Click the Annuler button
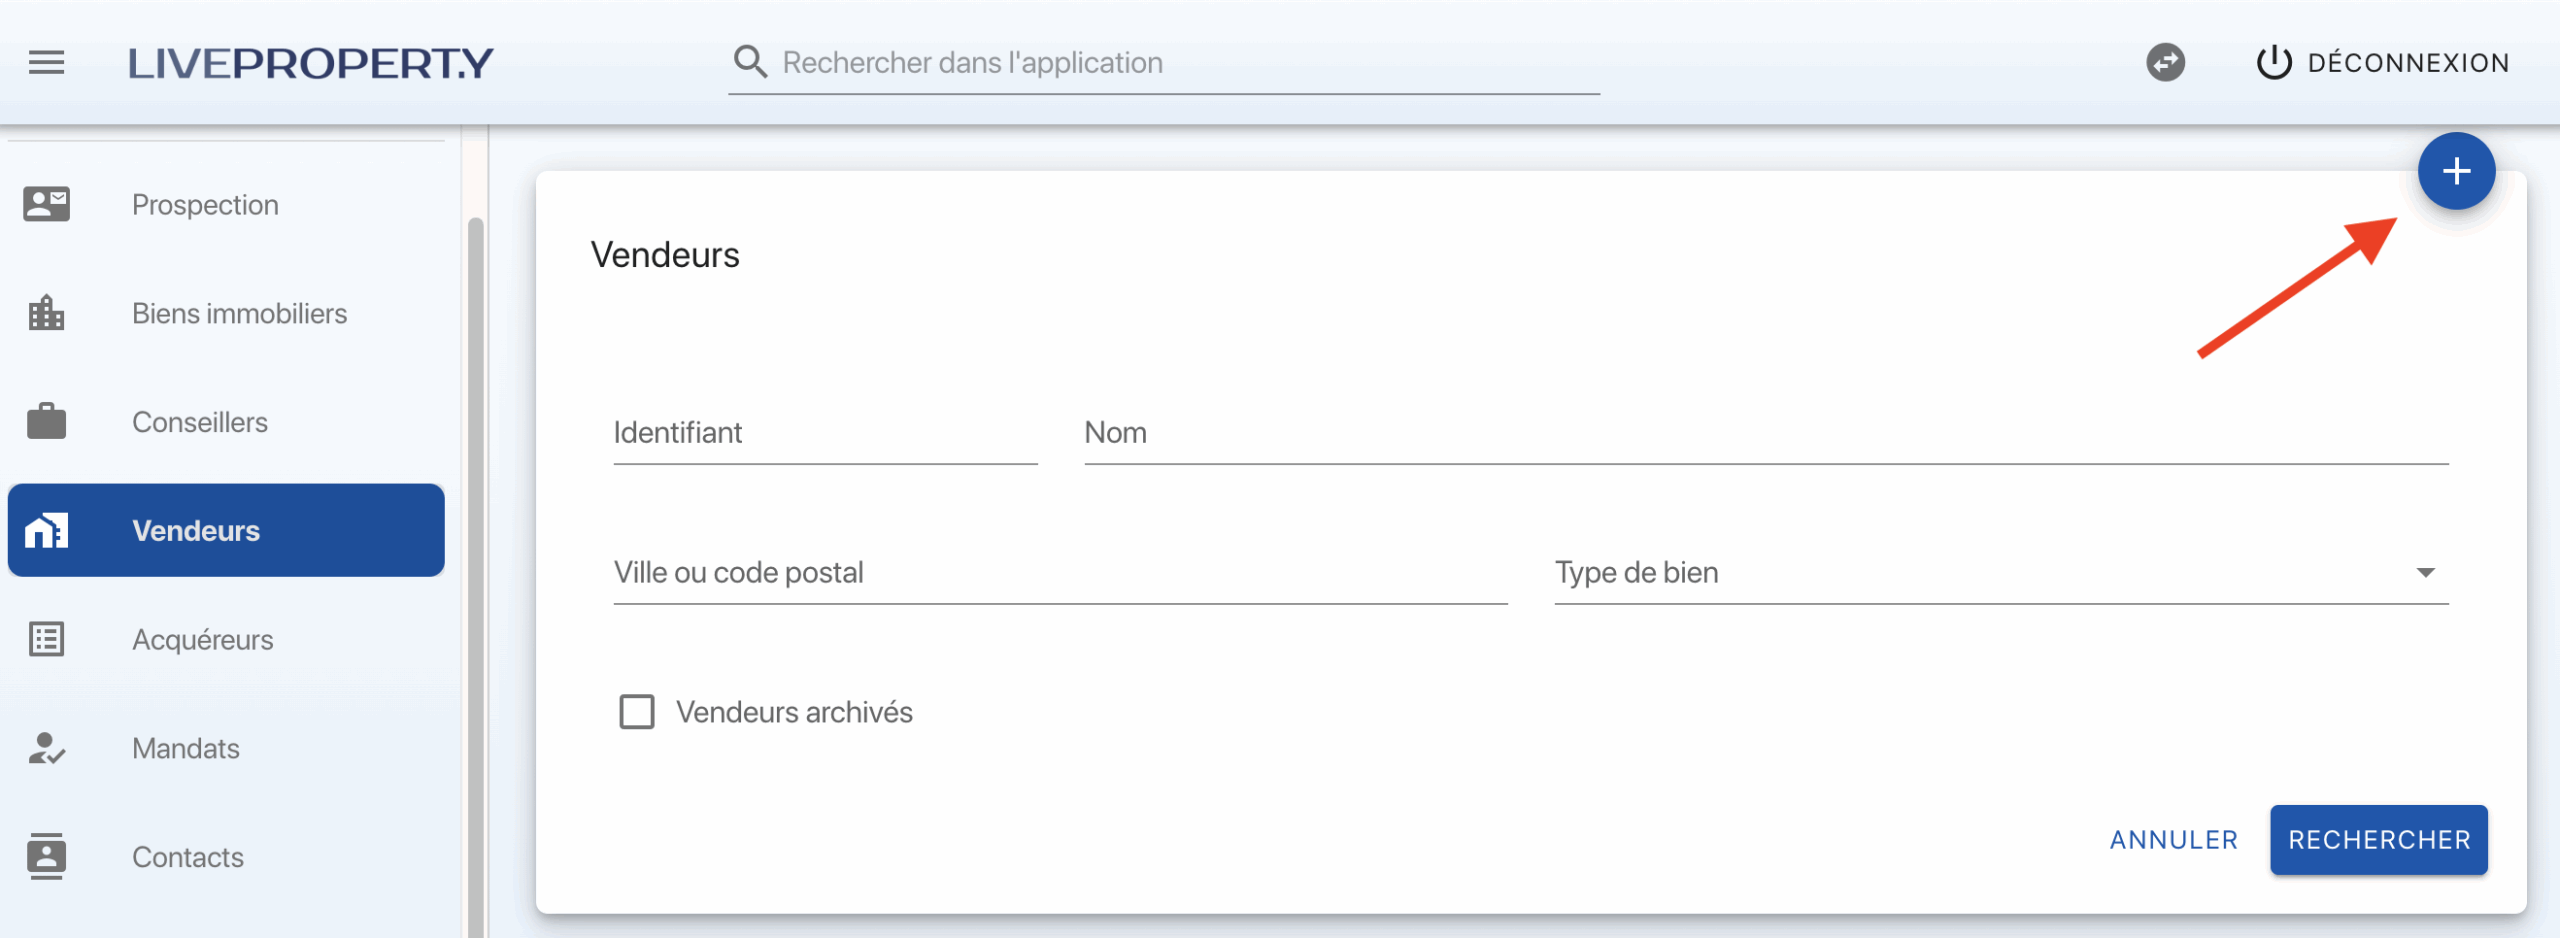This screenshot has width=2560, height=938. [2173, 840]
